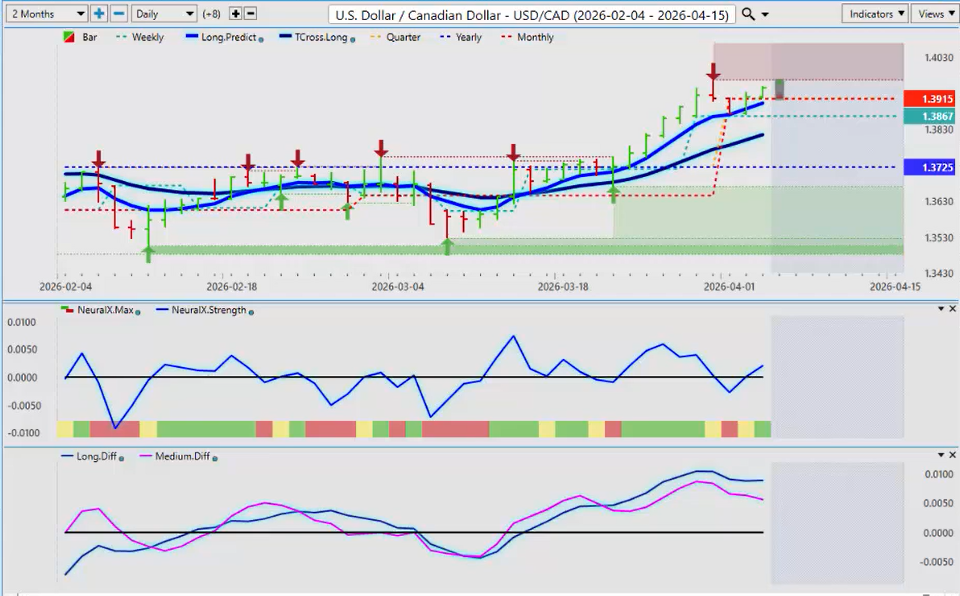Click the Medium.Diff legend label
Viewport: 960px width, 596px height.
point(180,456)
